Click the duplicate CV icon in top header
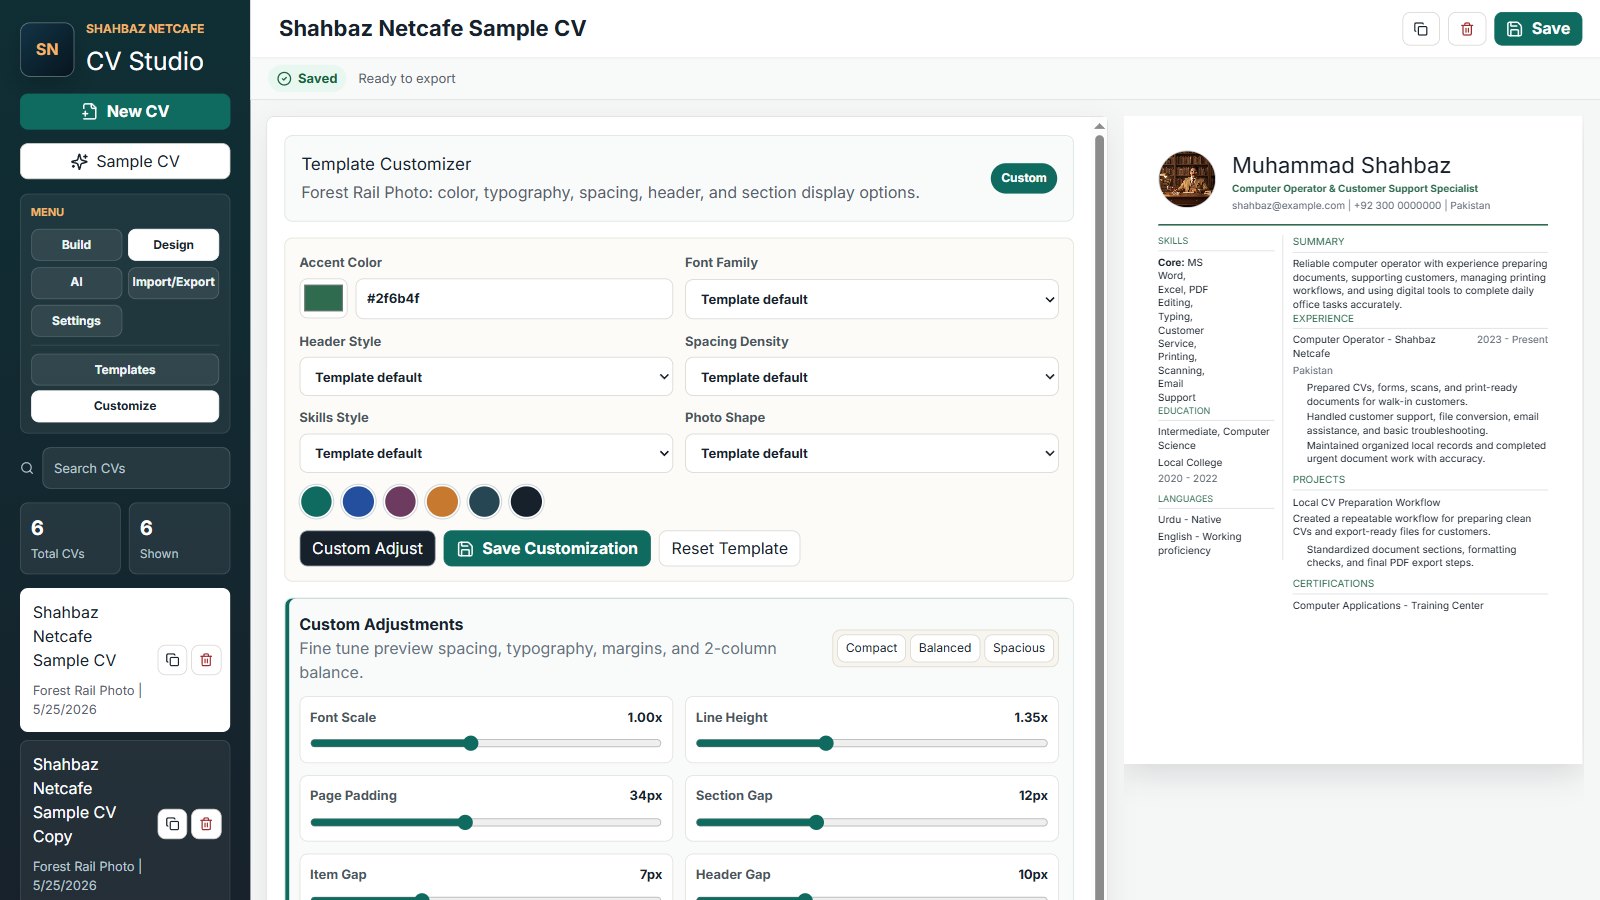 (1420, 29)
